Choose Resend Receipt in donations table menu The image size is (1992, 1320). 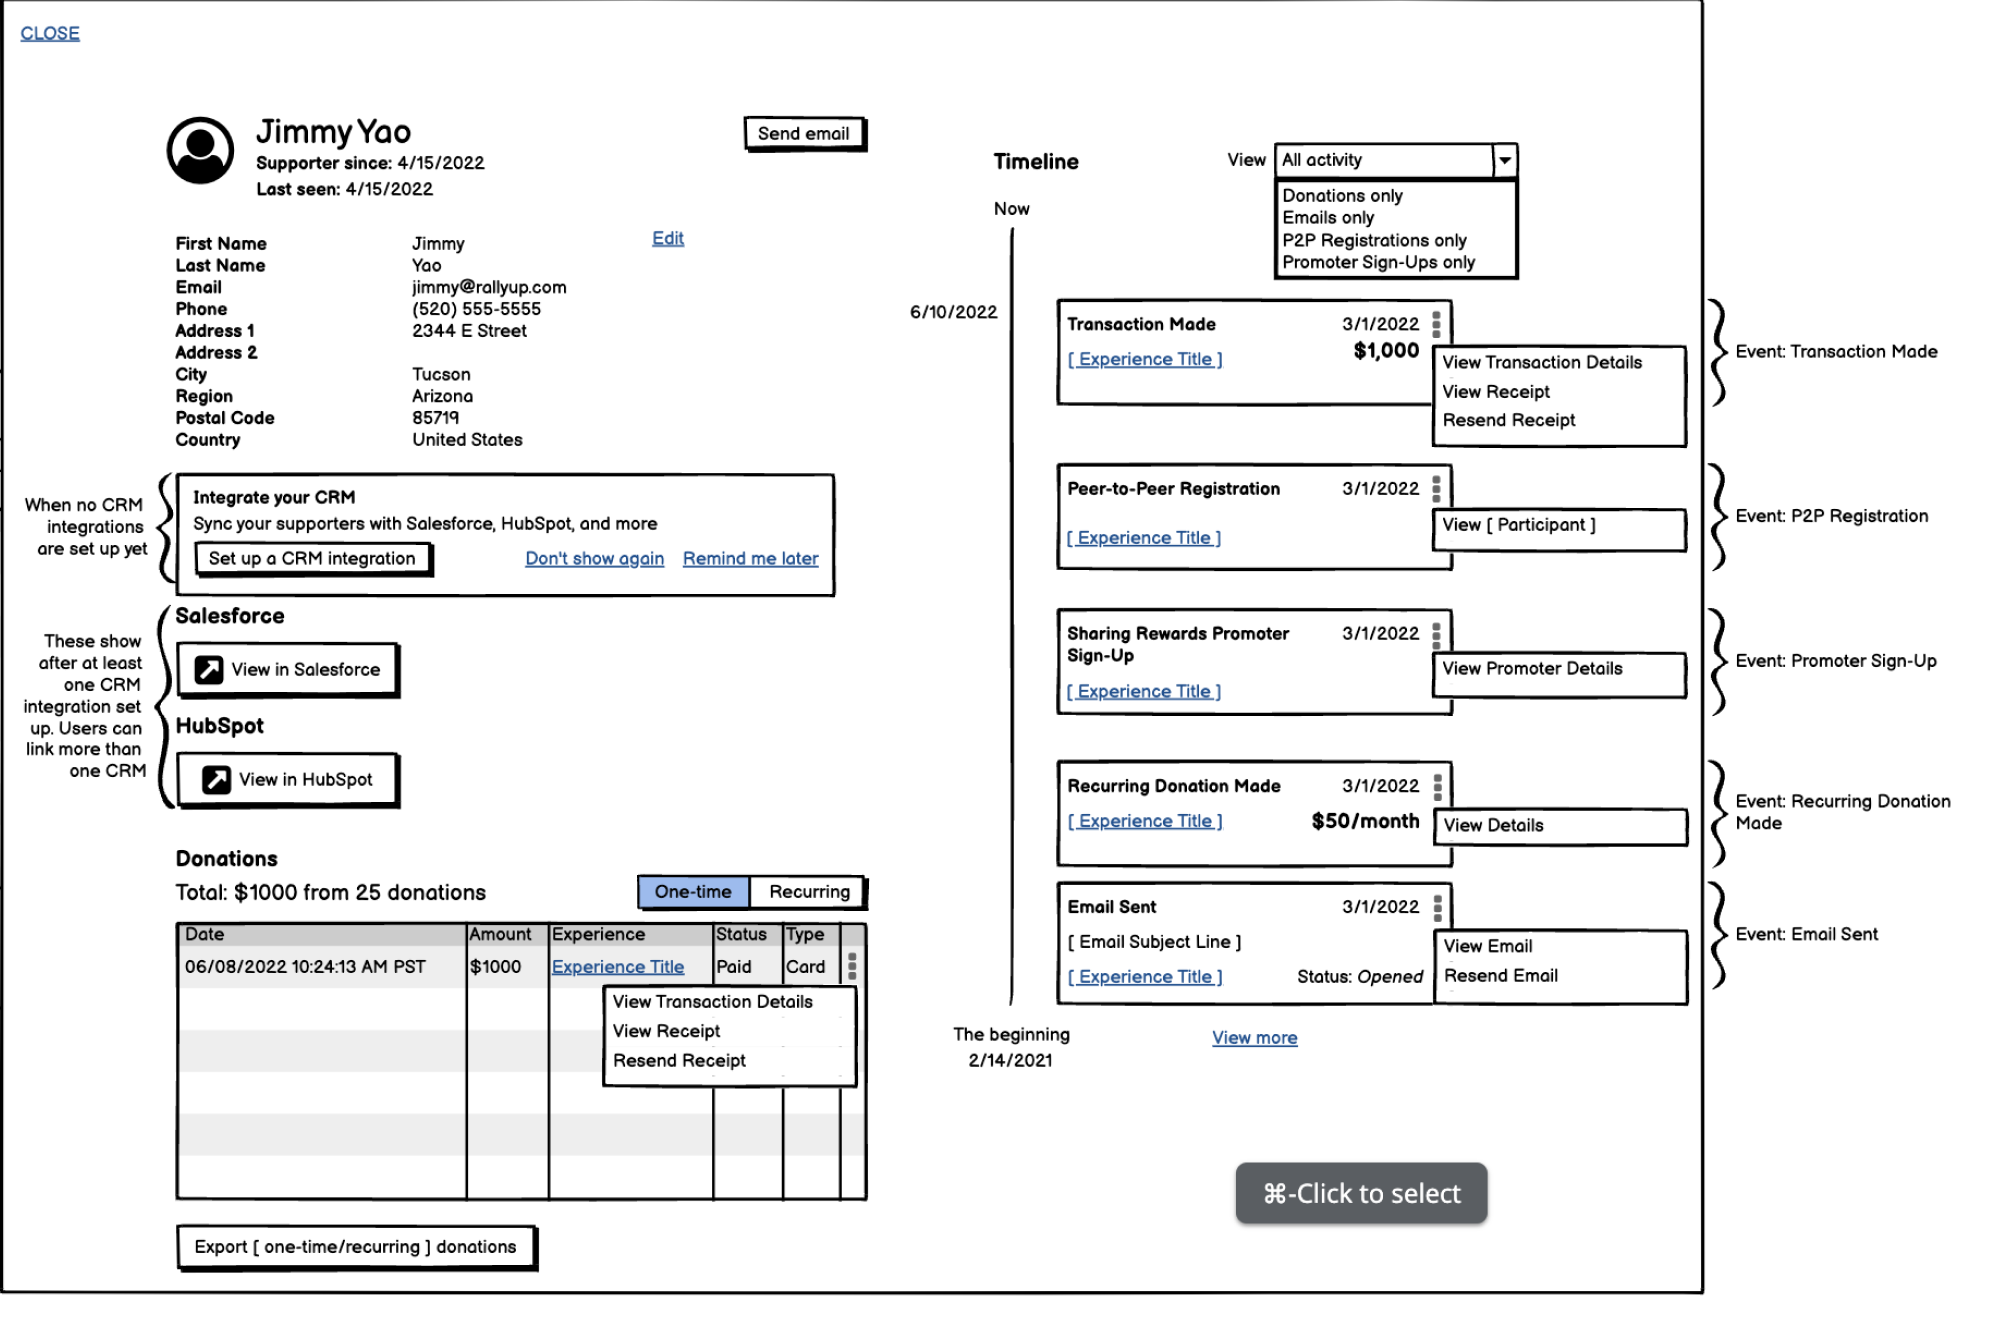679,1061
